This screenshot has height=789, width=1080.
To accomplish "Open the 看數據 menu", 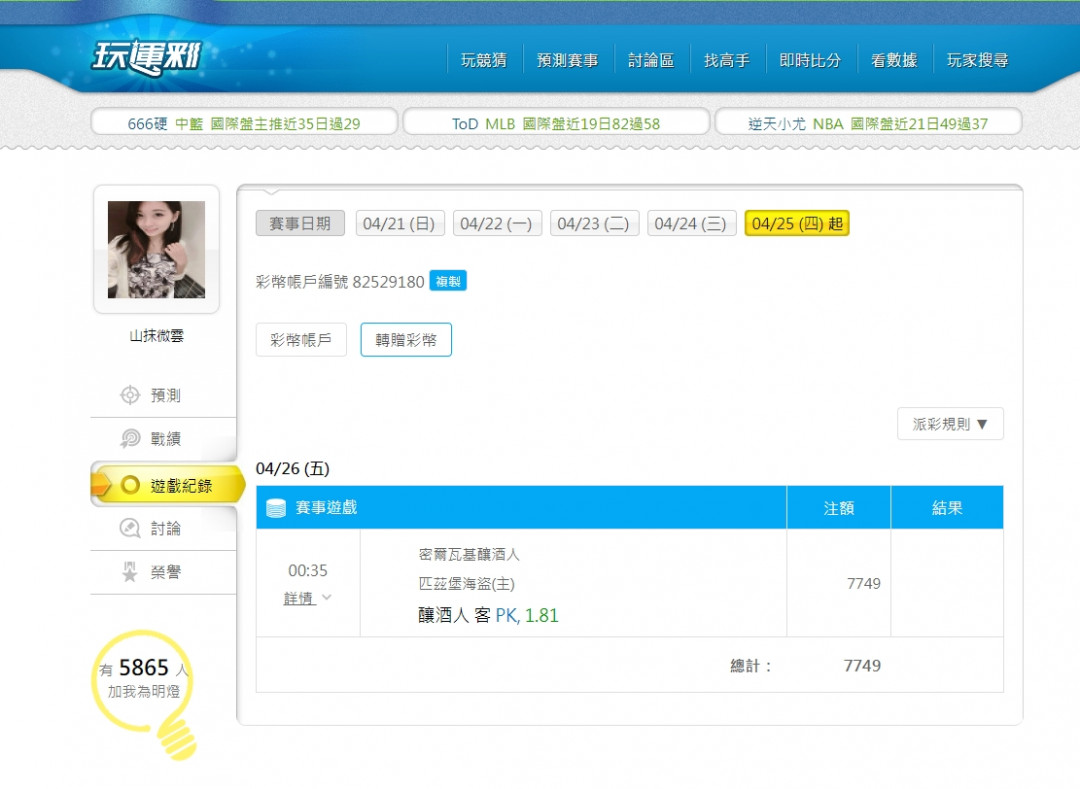I will [x=894, y=61].
